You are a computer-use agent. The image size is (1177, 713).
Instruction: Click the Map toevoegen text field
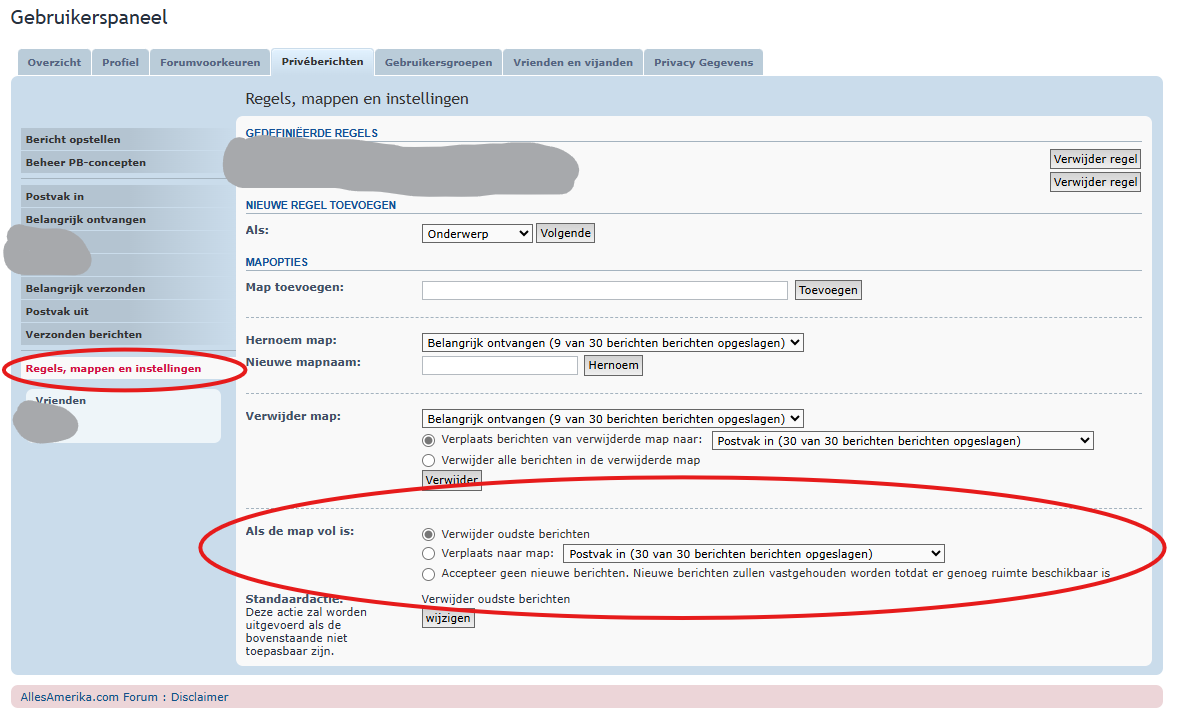604,290
